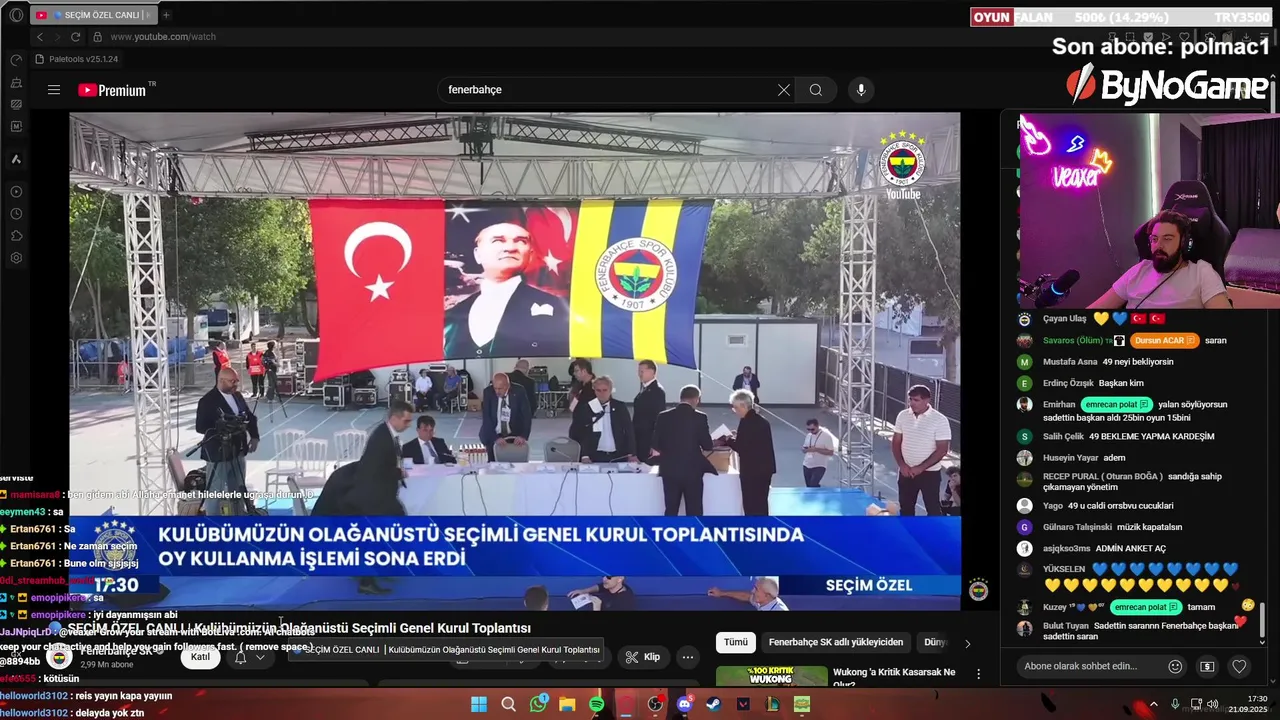This screenshot has height=720, width=1280.
Task: Click the www.youtube.com/watch address bar
Action: pyautogui.click(x=163, y=37)
